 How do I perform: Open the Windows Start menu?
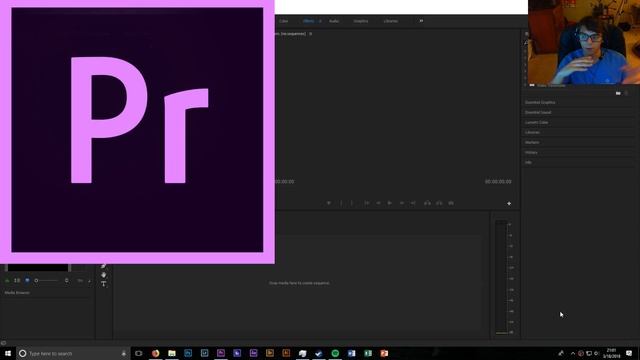click(x=8, y=353)
